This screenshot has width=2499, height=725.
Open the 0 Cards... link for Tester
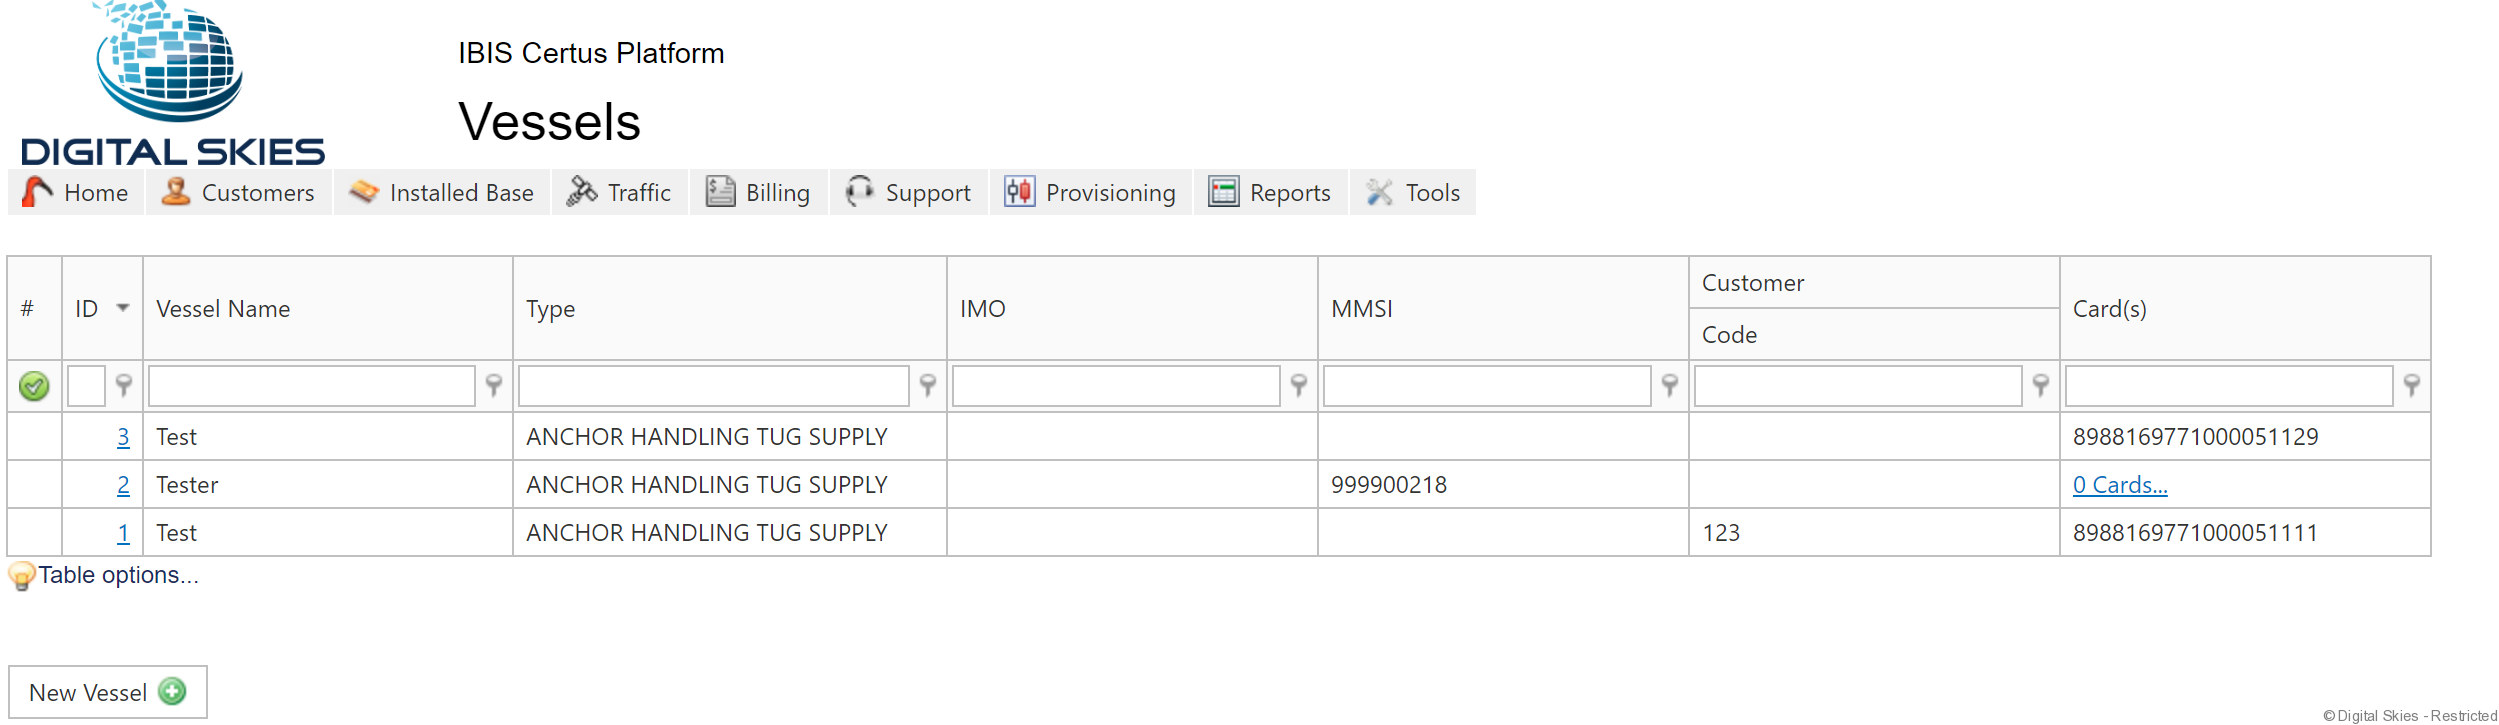point(2119,485)
